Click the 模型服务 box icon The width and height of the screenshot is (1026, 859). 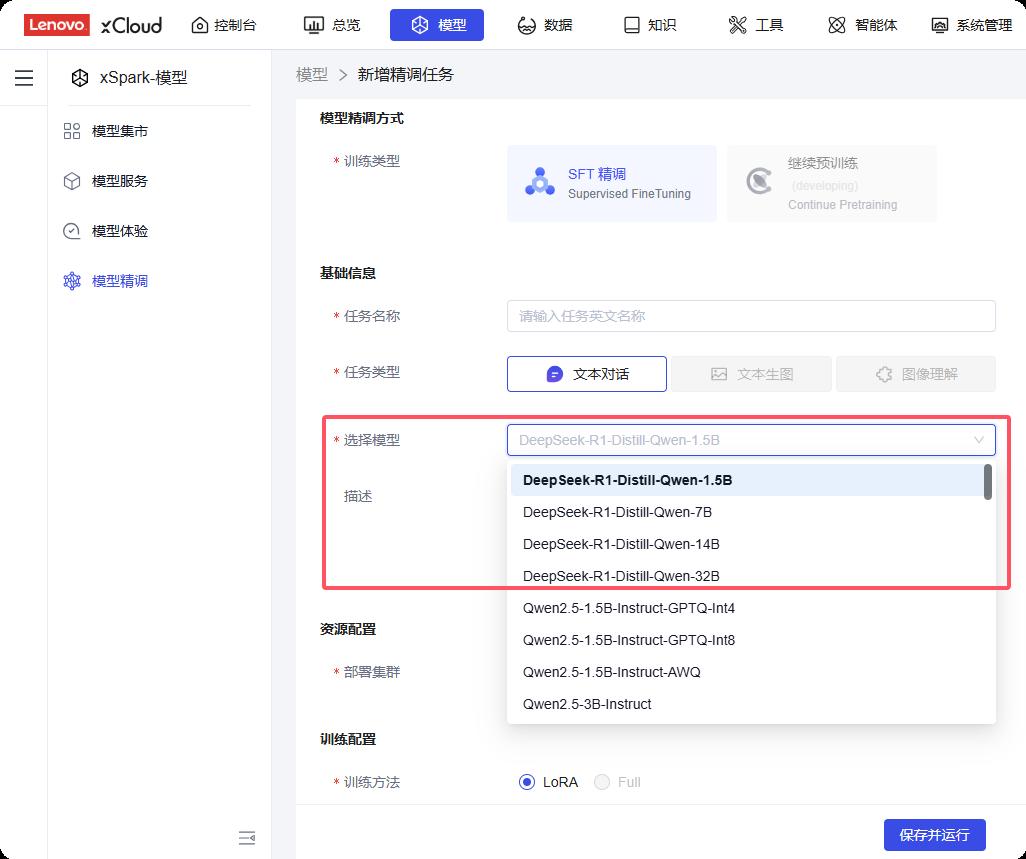[72, 181]
